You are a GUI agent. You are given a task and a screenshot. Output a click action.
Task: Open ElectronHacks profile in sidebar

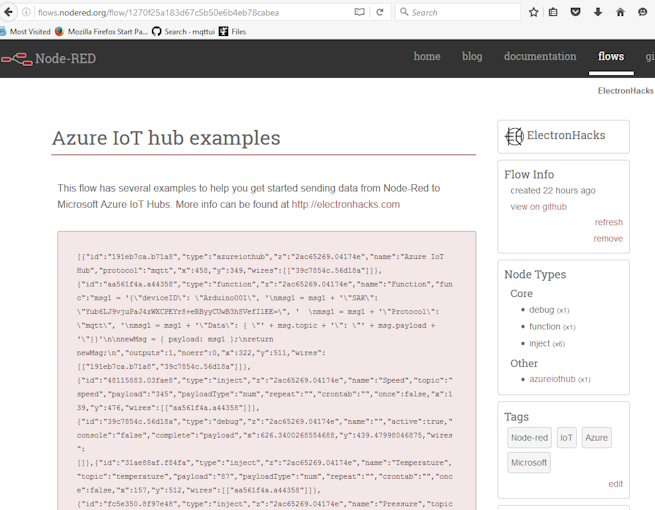tap(566, 135)
